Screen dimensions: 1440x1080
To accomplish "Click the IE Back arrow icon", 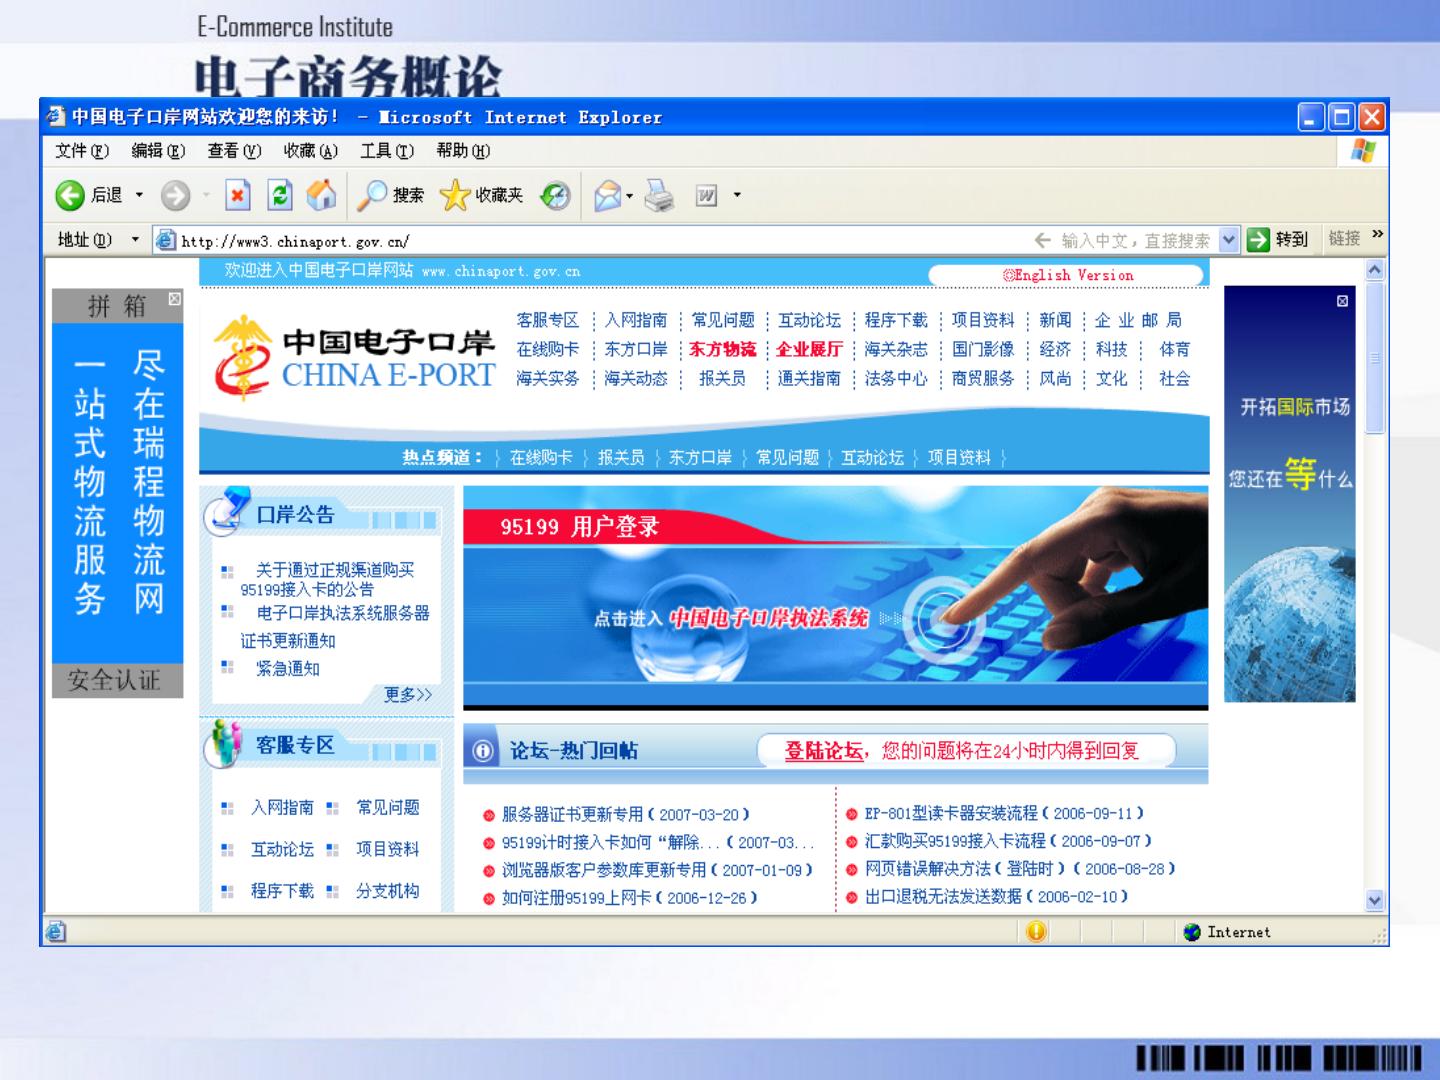I will pos(69,195).
